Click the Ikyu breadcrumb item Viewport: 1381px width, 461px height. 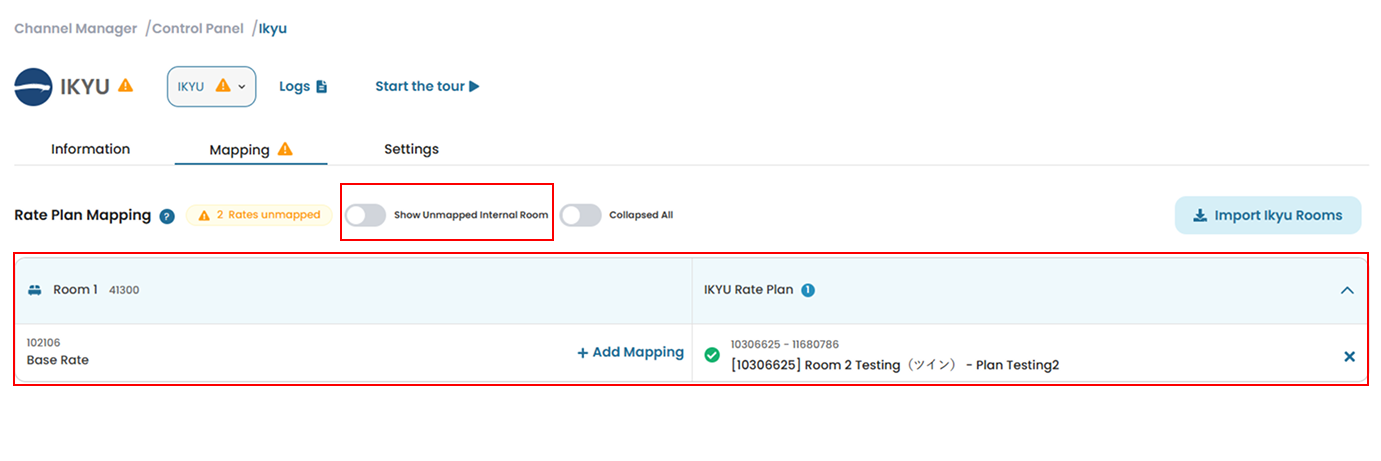273,28
